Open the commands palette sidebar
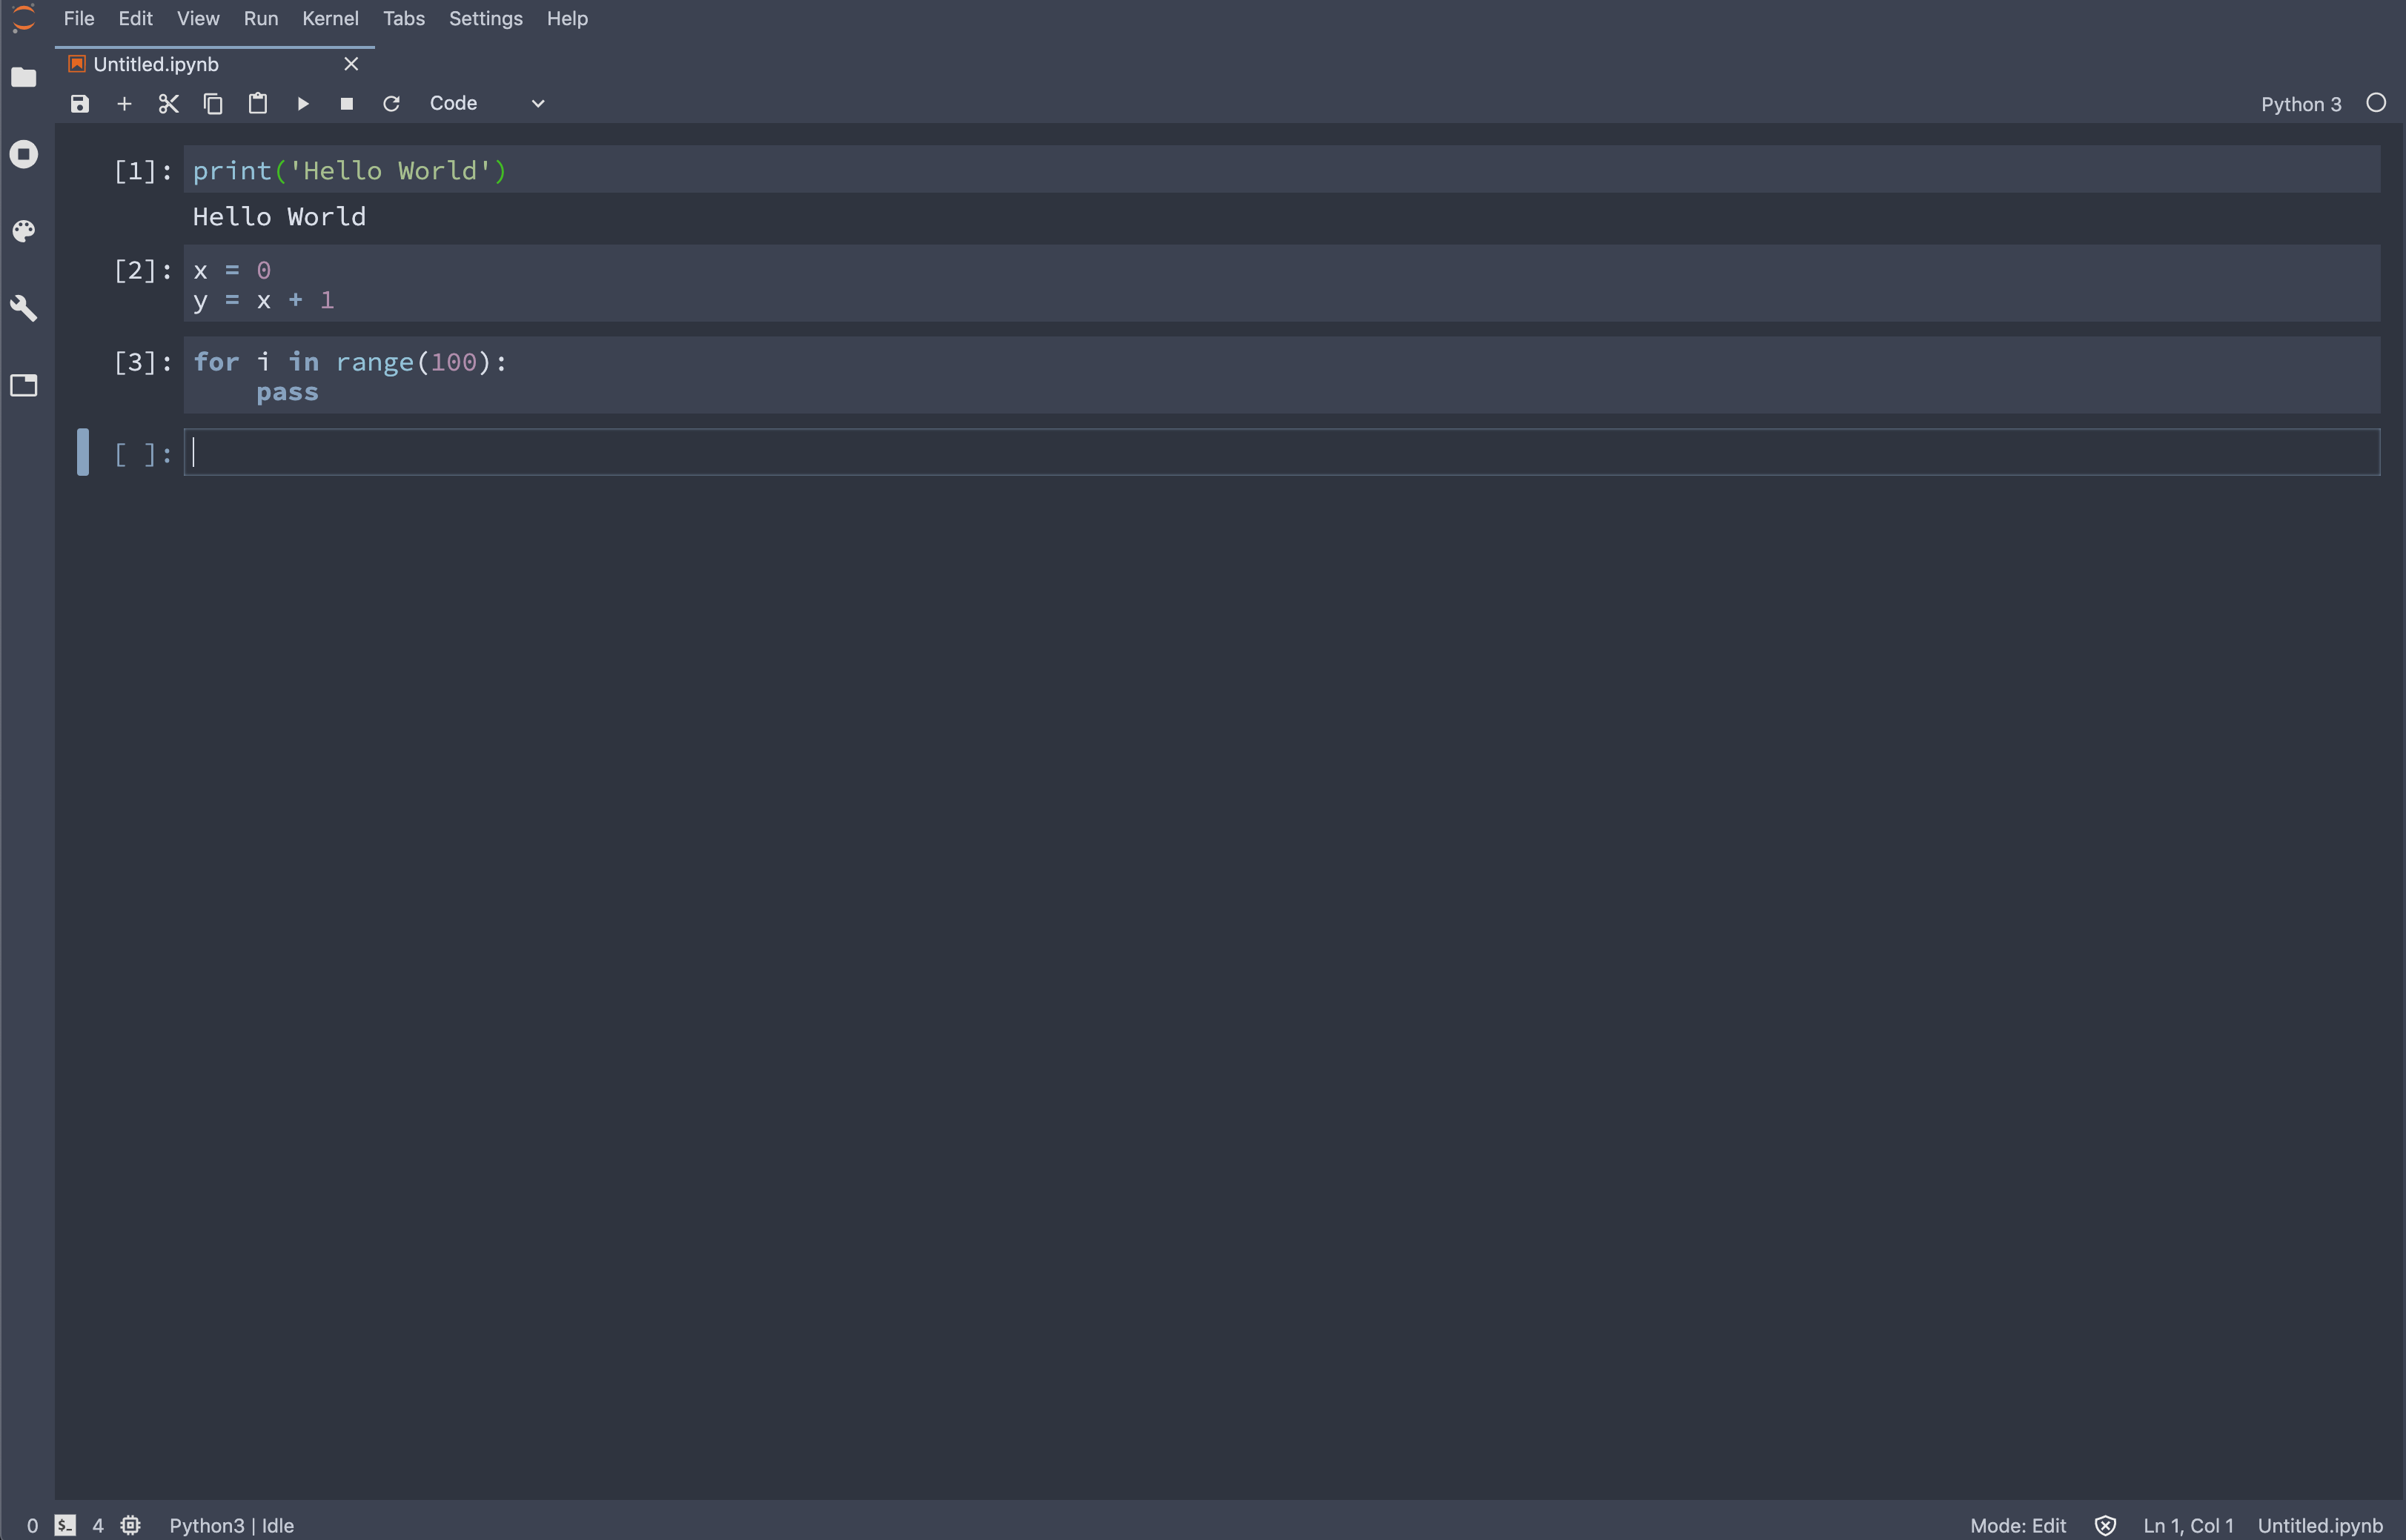 (x=24, y=231)
